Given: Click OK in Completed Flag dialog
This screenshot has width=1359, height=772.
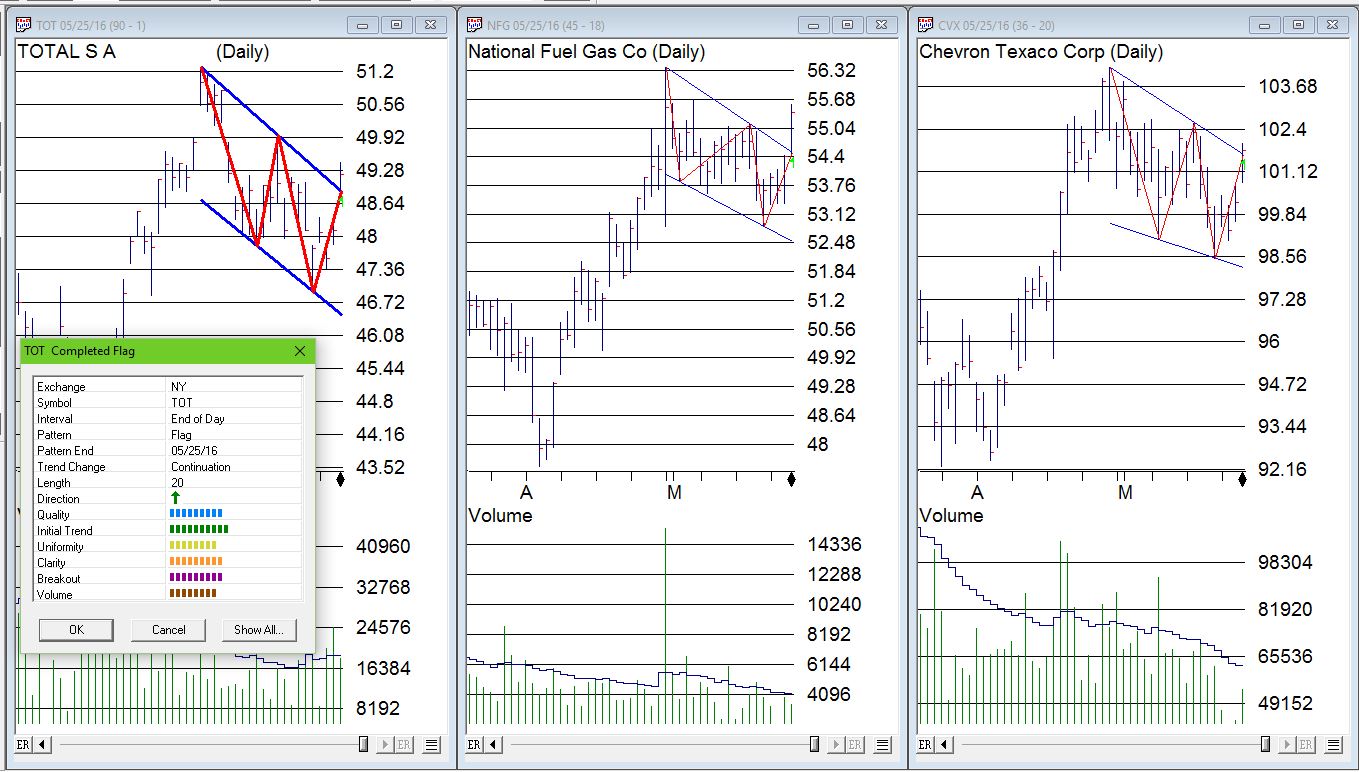Looking at the screenshot, I should [x=76, y=630].
